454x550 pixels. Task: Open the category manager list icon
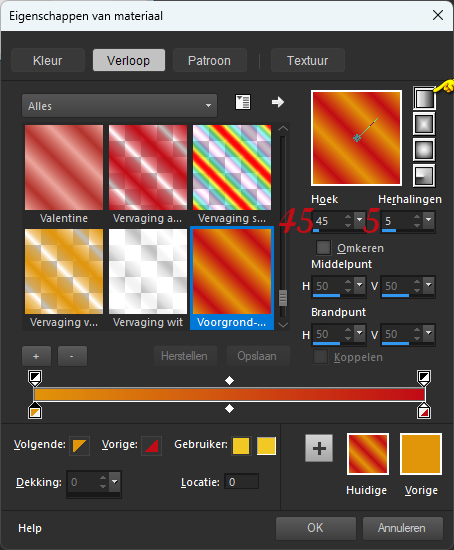point(242,102)
